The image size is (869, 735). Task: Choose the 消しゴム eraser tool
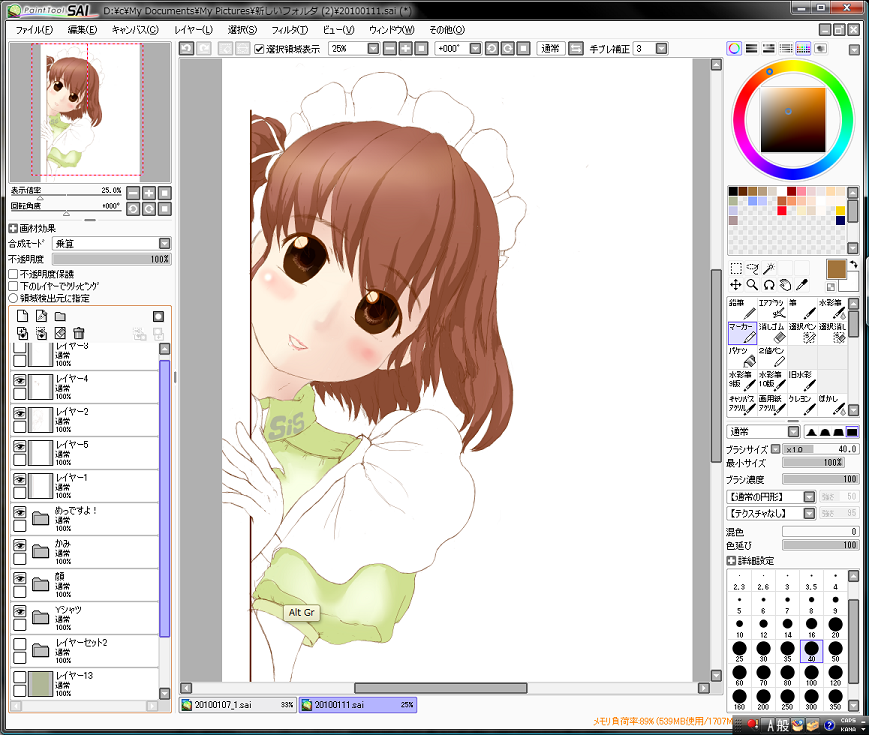(772, 333)
